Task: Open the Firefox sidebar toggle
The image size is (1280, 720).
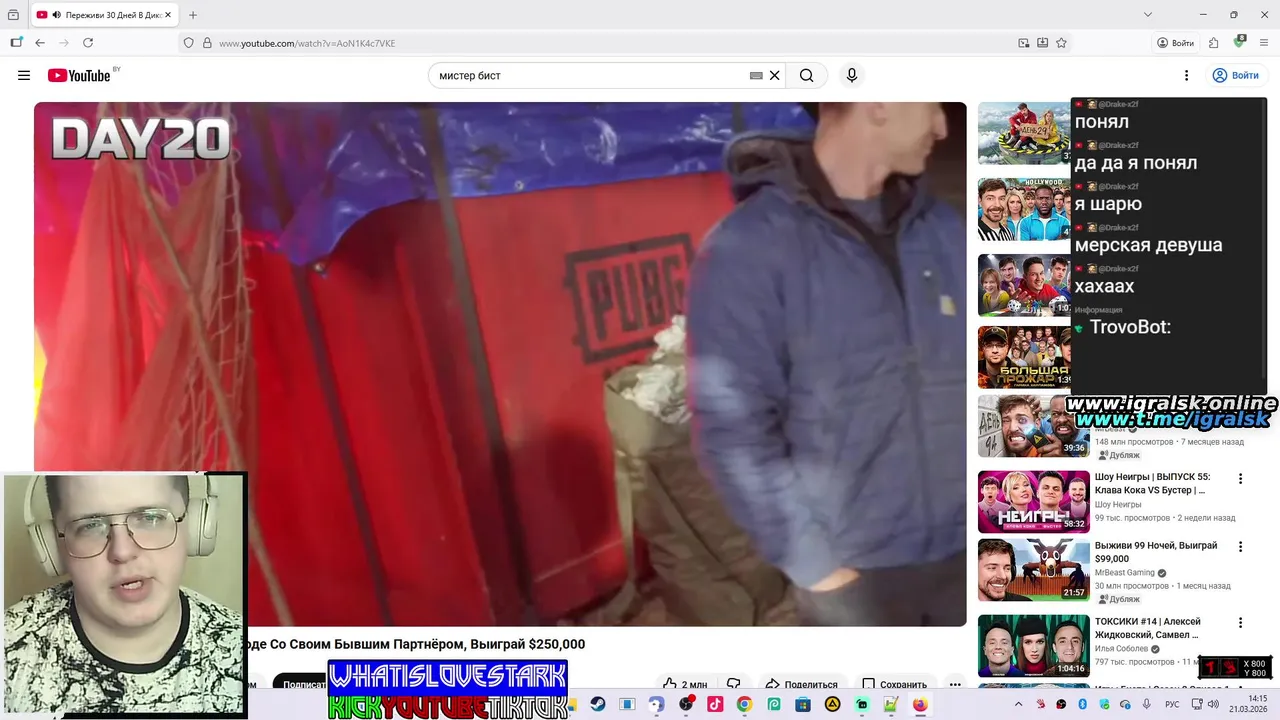Action: (x=16, y=43)
